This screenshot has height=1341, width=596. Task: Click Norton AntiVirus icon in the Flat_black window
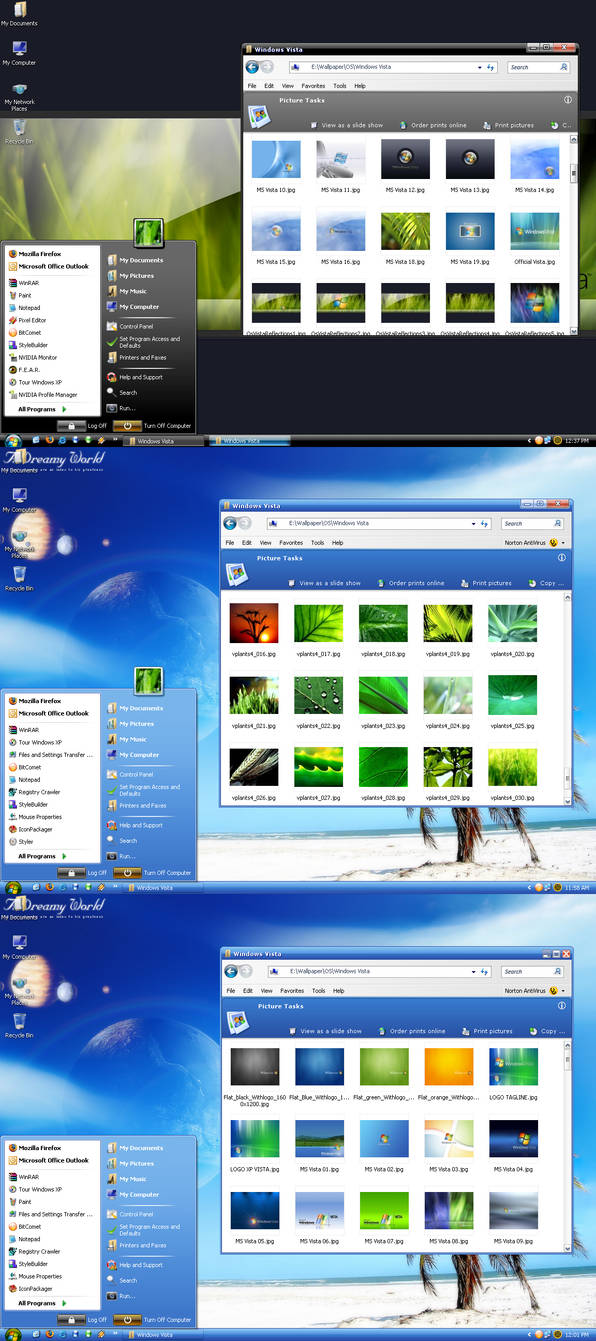(x=554, y=991)
